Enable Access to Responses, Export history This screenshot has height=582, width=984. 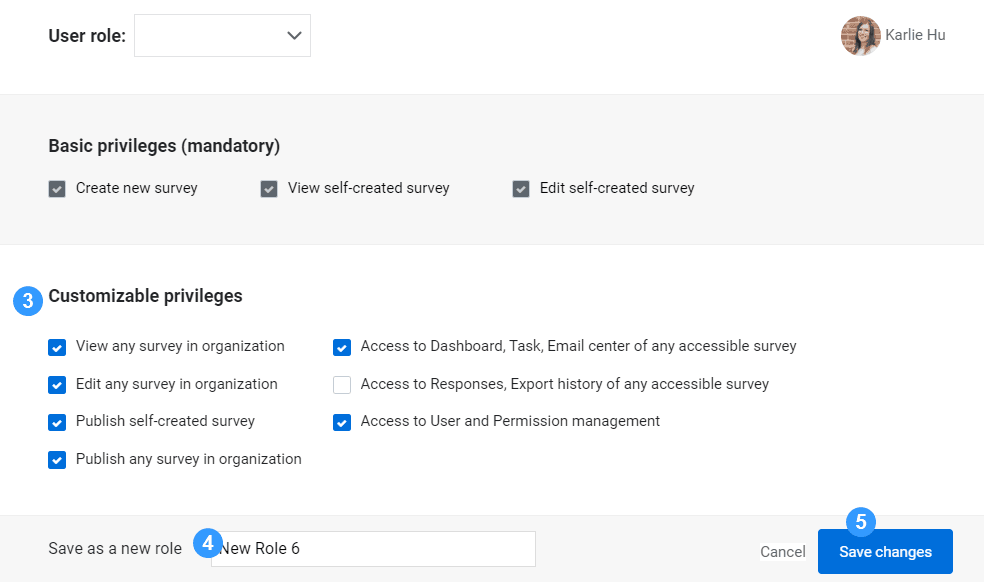pyautogui.click(x=342, y=385)
